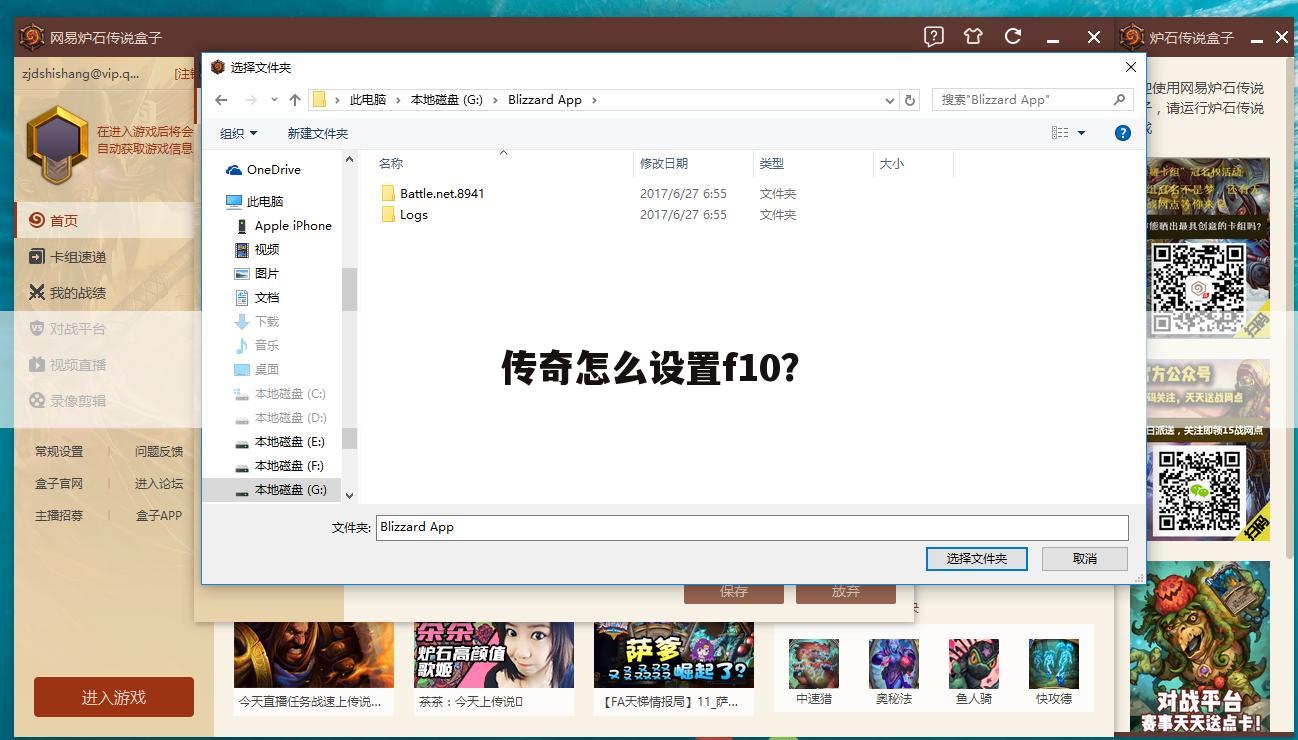Image resolution: width=1298 pixels, height=740 pixels.
Task: Open file dialog help icon
Action: click(1122, 133)
